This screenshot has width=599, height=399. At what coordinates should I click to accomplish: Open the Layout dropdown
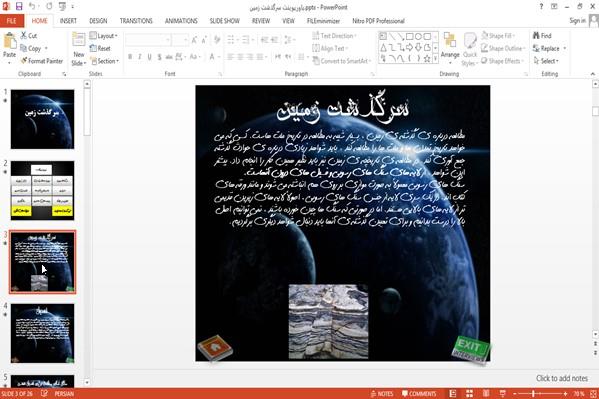pyautogui.click(x=104, y=36)
